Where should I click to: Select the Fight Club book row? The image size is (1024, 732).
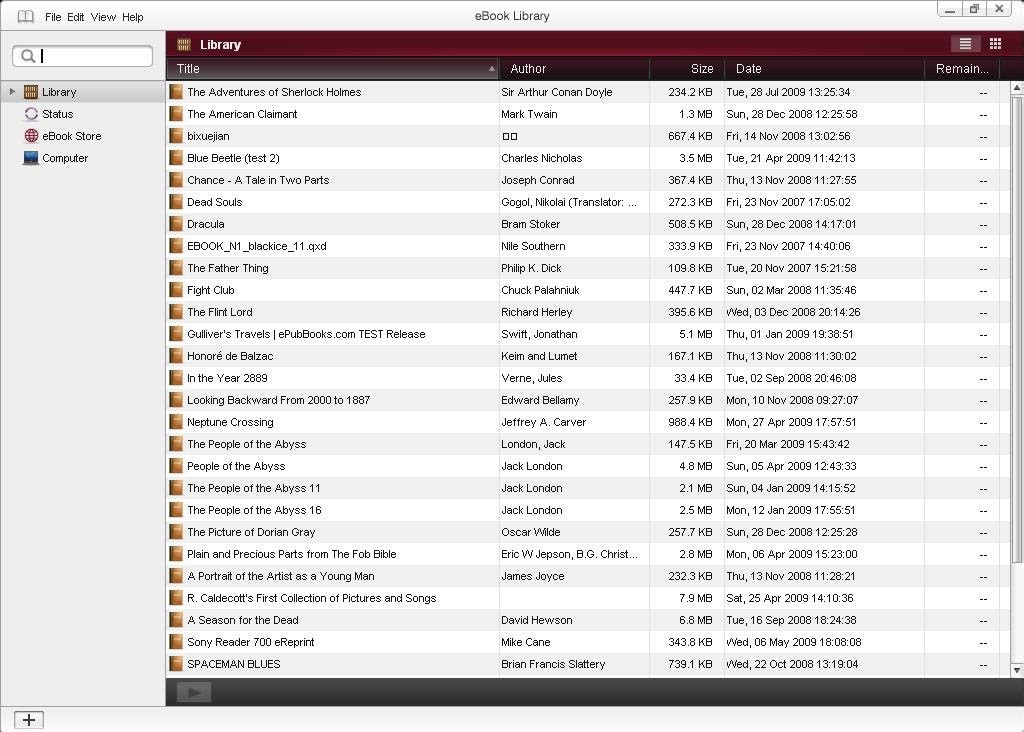pos(583,290)
